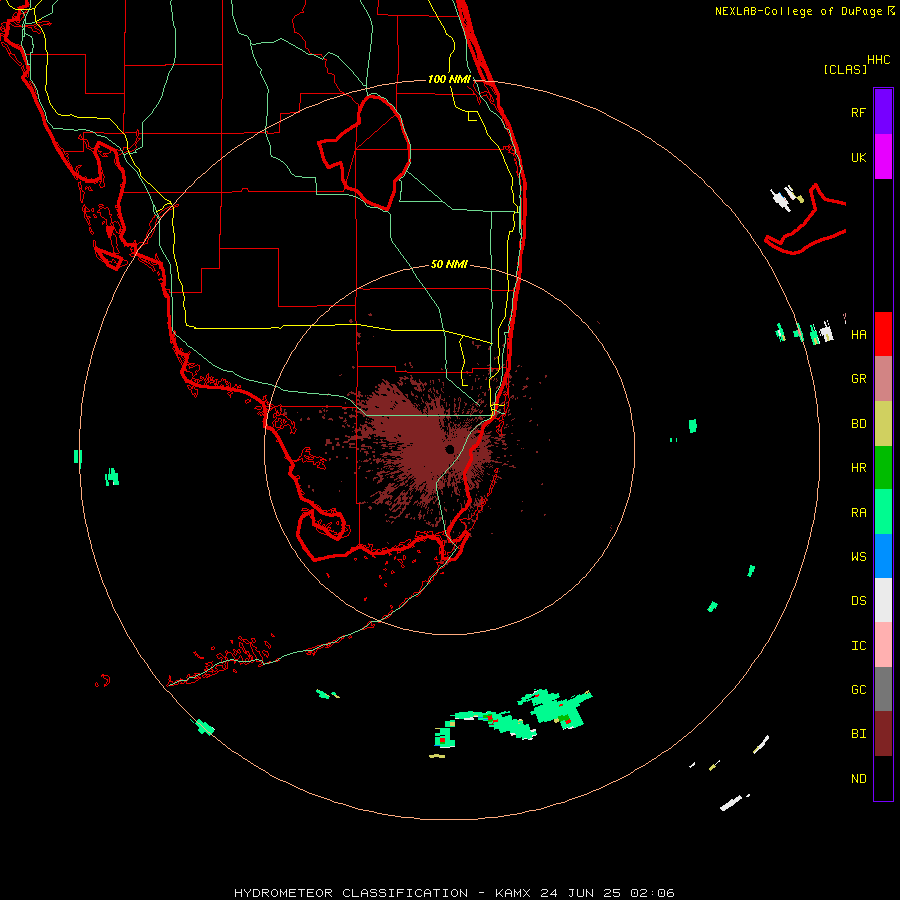Viewport: 900px width, 900px height.
Task: Click the 'GC' legend label
Action: click(x=858, y=690)
